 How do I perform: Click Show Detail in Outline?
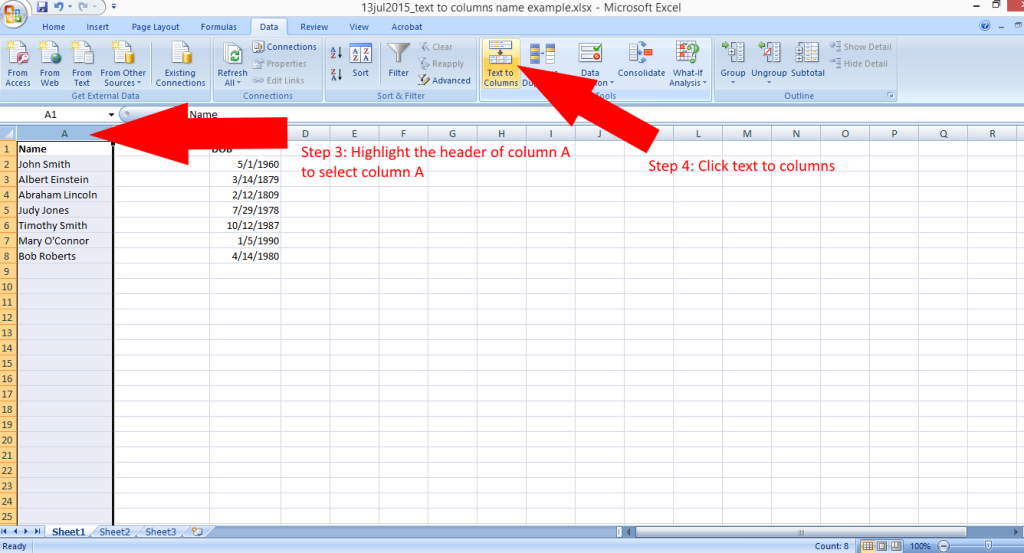click(860, 46)
